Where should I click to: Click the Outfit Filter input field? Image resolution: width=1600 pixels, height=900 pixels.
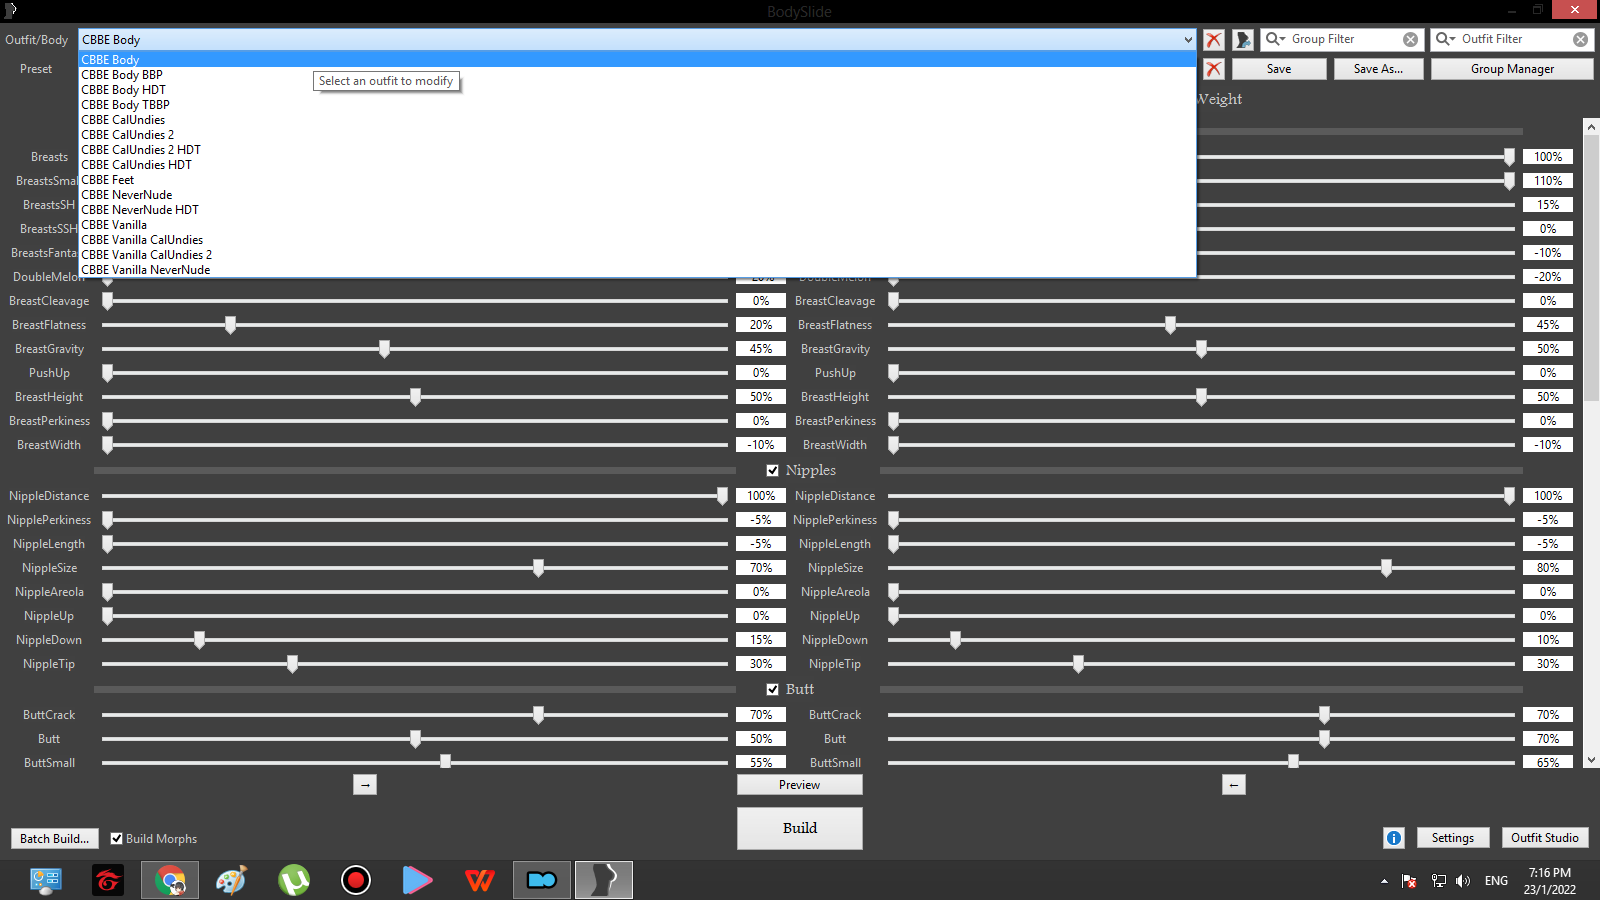1514,39
